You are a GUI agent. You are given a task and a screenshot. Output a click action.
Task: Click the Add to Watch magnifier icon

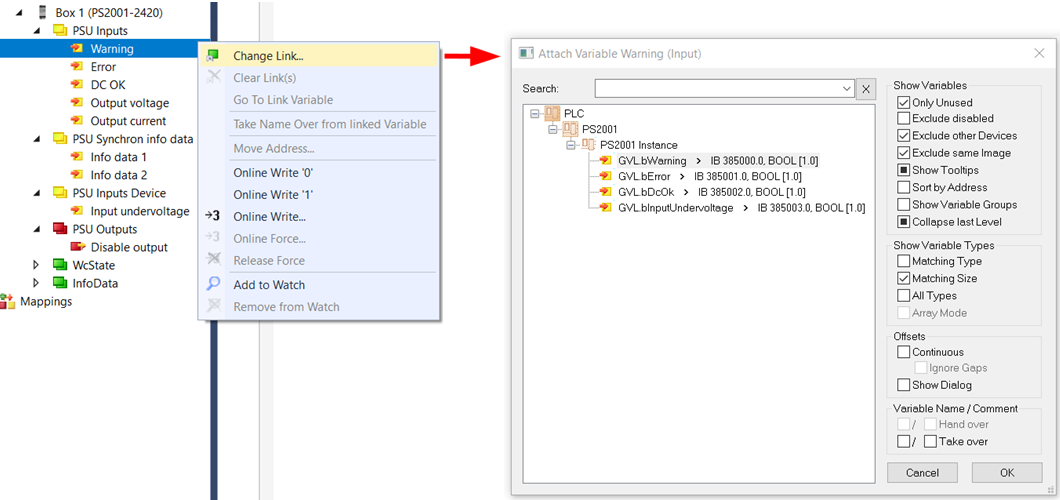coord(213,285)
